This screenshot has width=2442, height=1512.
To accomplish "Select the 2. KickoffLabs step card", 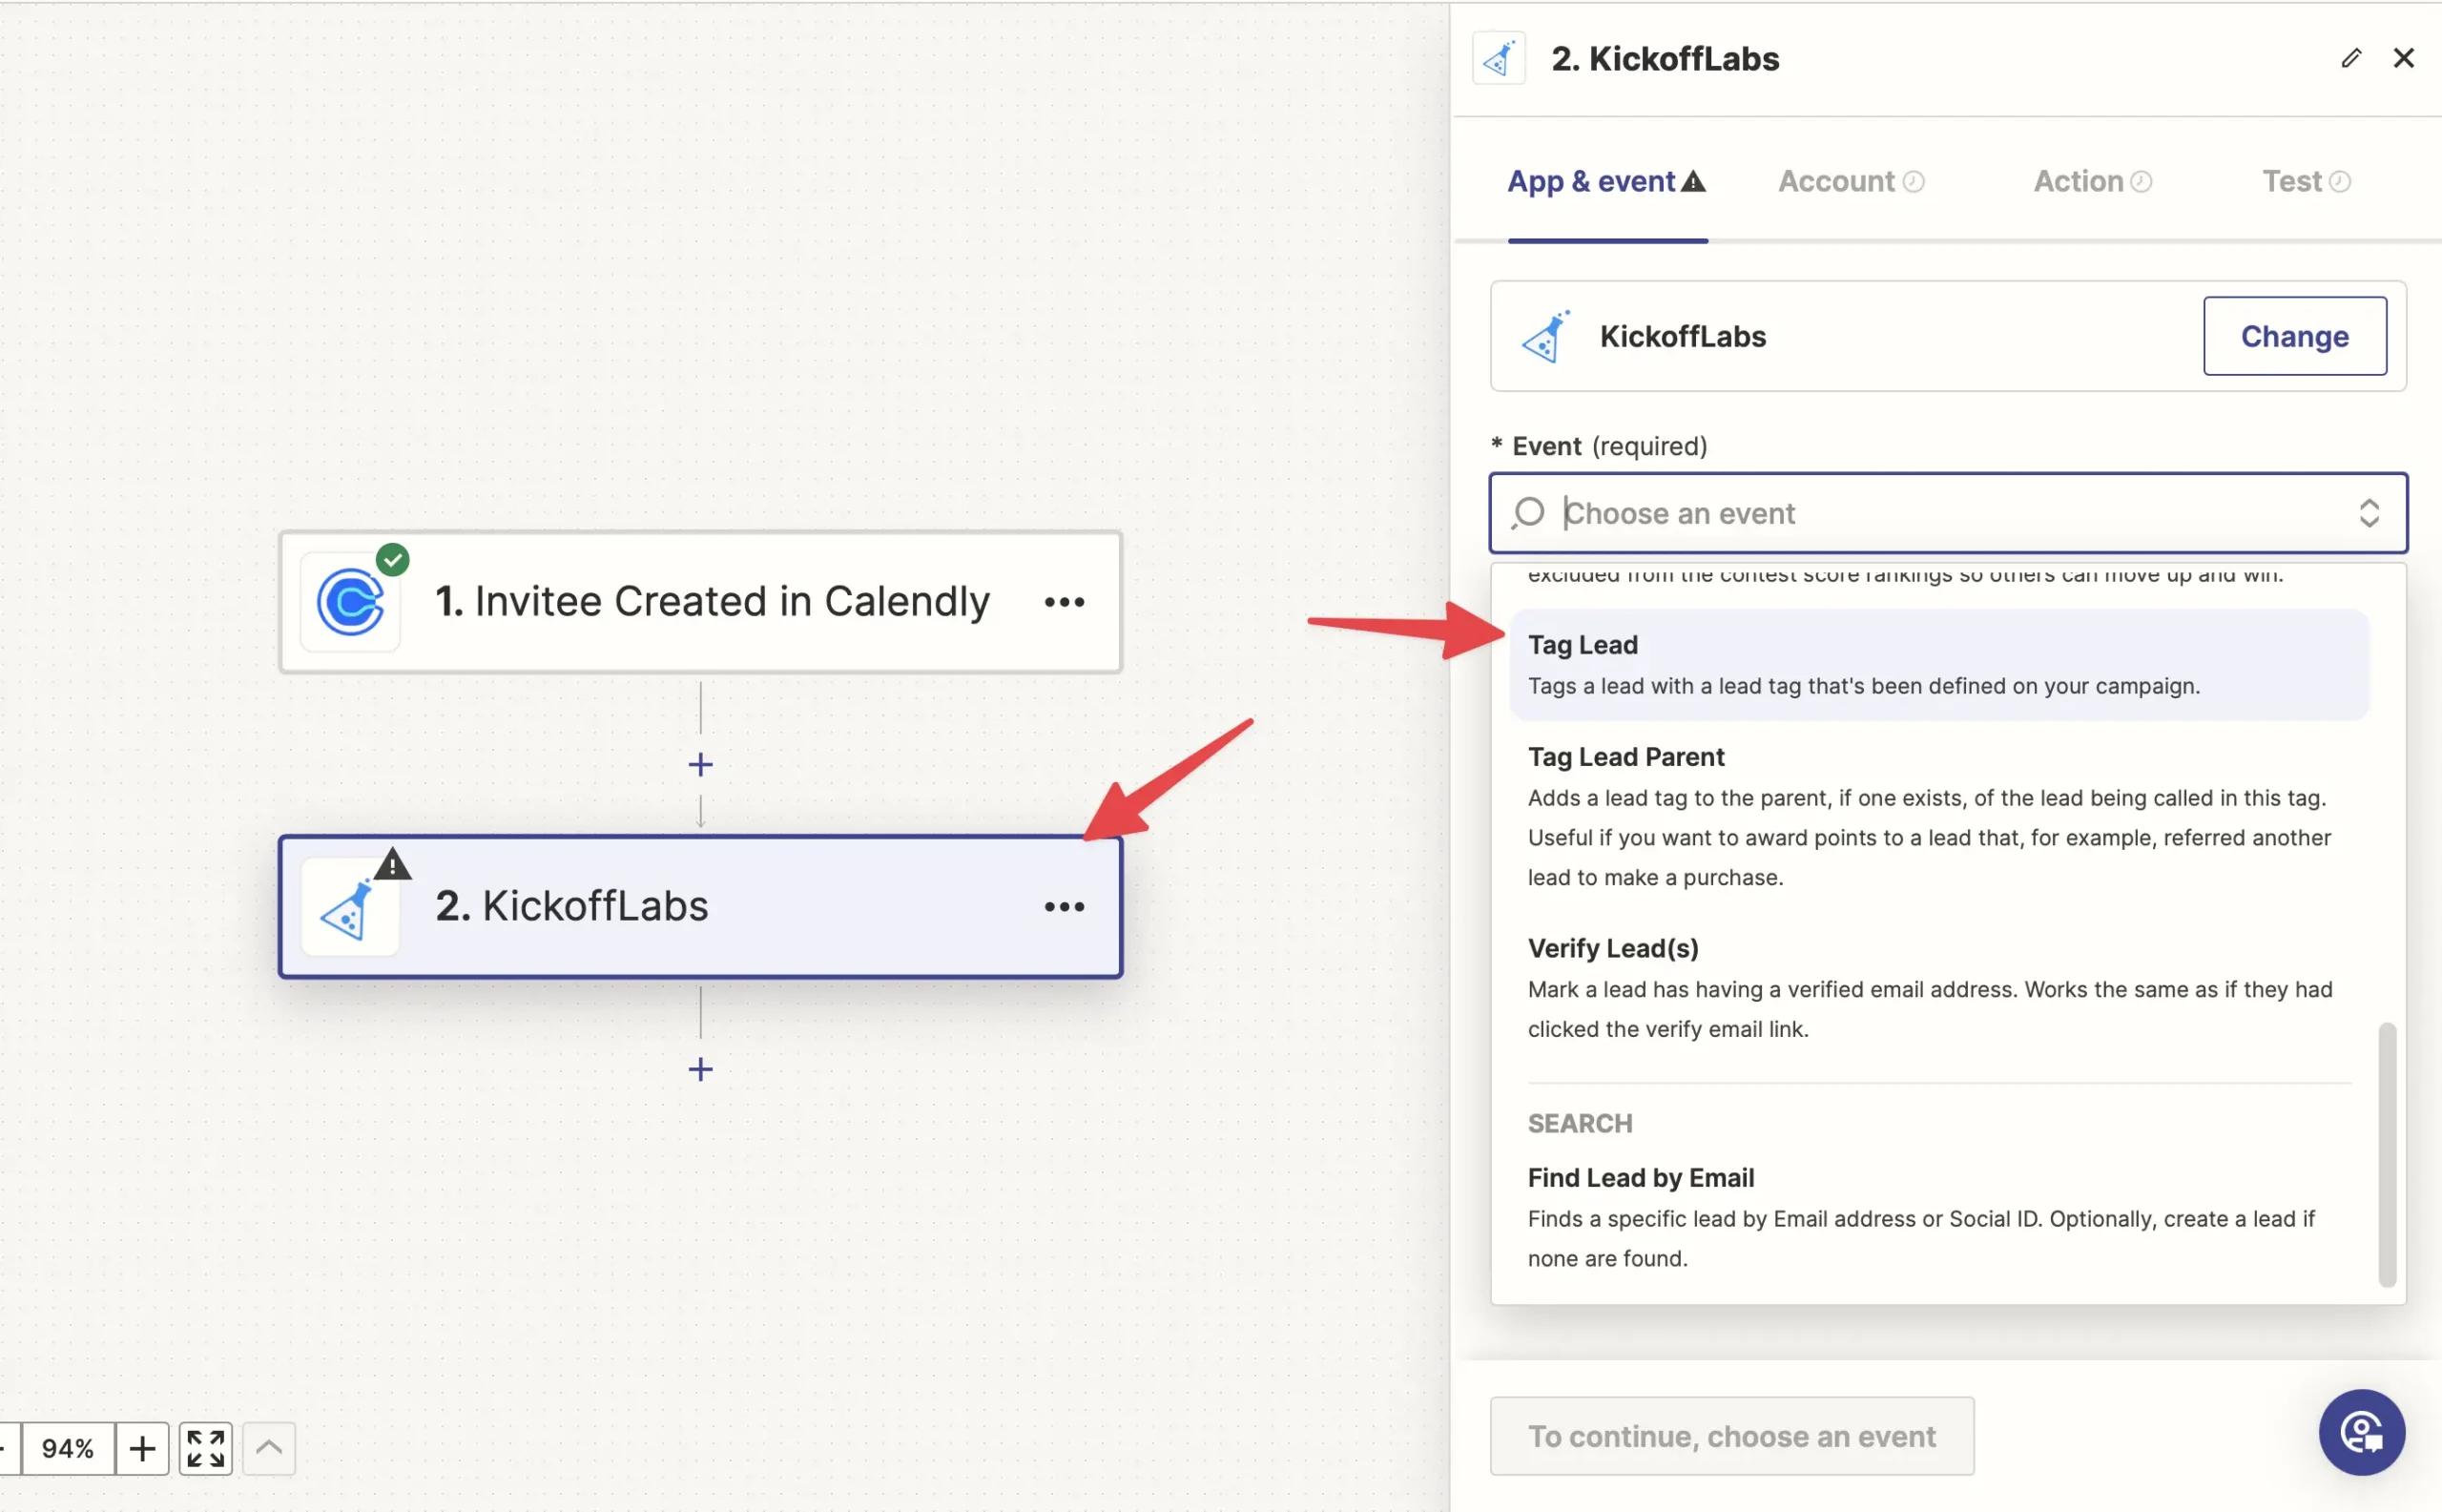I will pos(700,907).
